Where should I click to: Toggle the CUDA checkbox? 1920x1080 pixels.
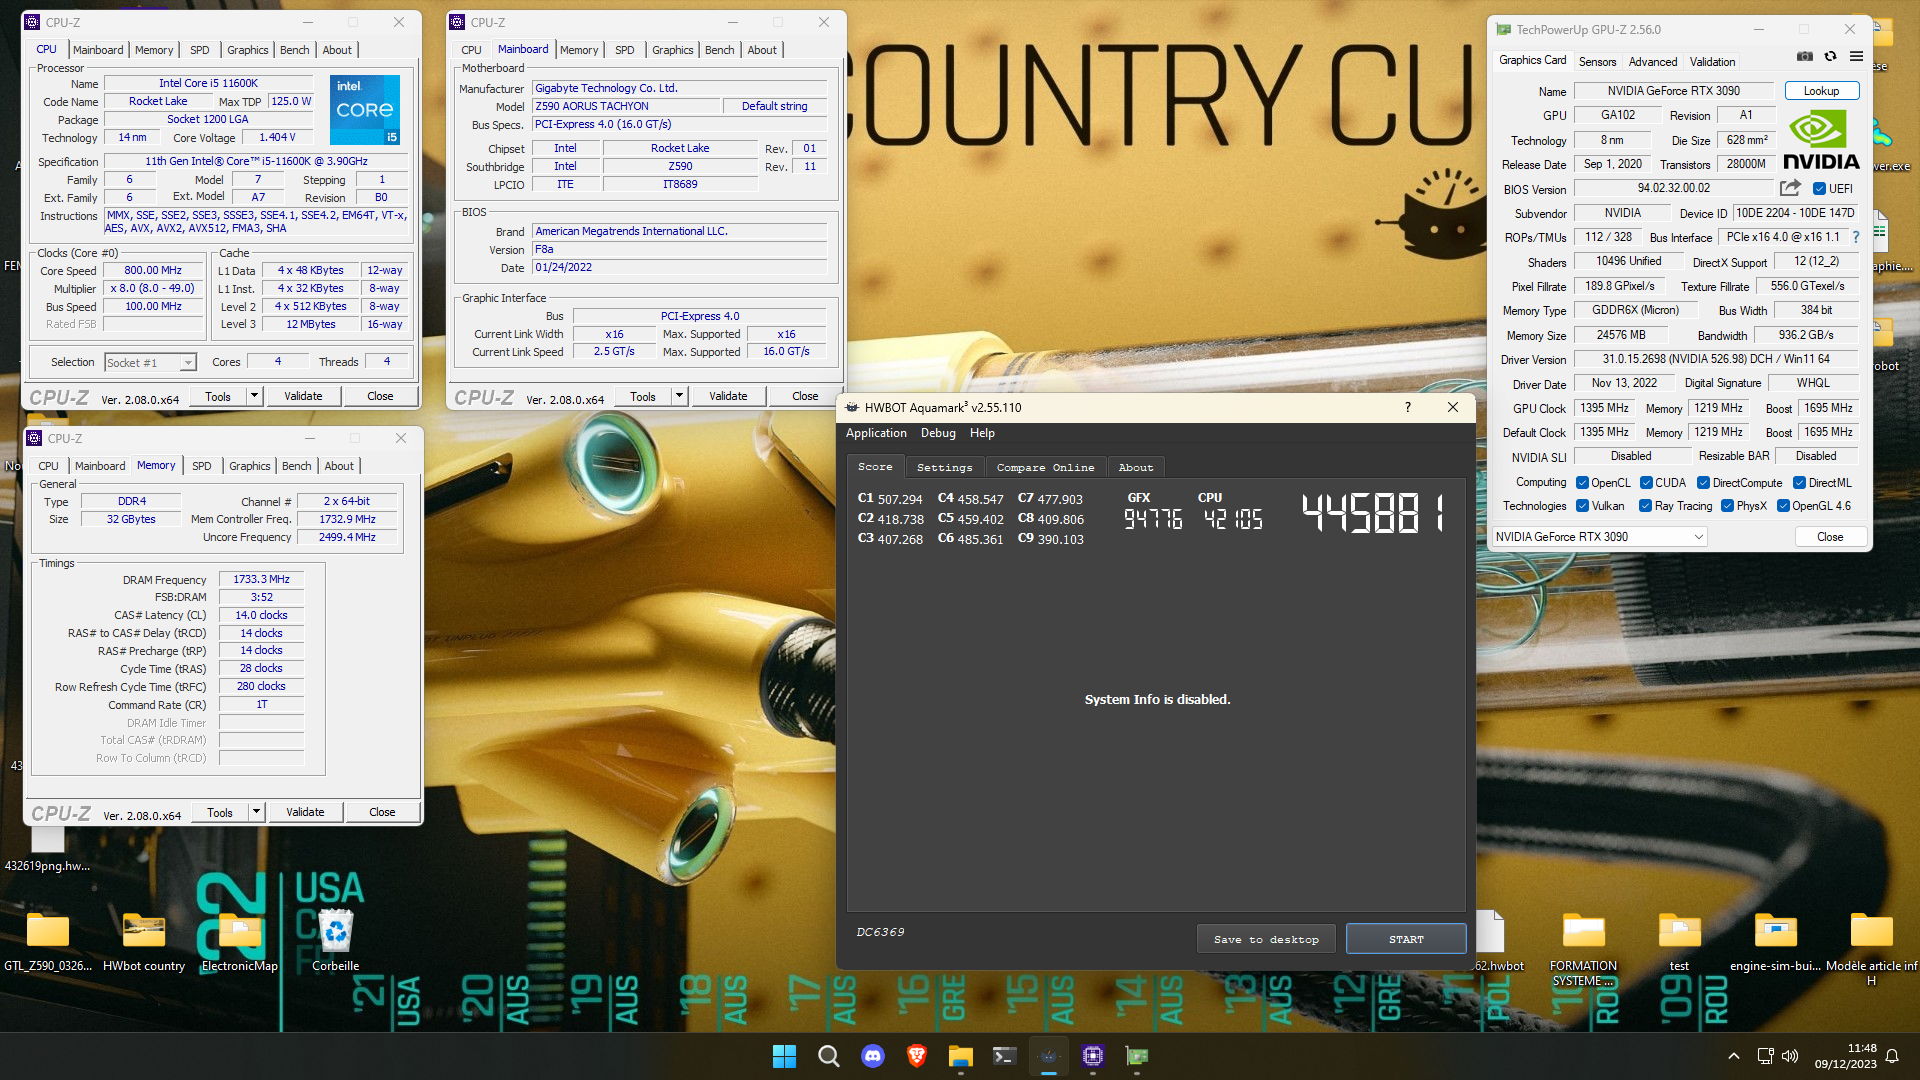pos(1646,483)
